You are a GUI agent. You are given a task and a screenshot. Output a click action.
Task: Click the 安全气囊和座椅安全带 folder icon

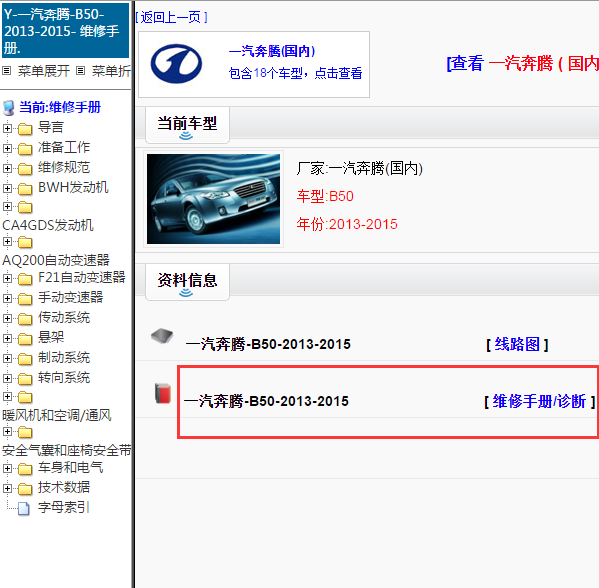click(x=25, y=432)
